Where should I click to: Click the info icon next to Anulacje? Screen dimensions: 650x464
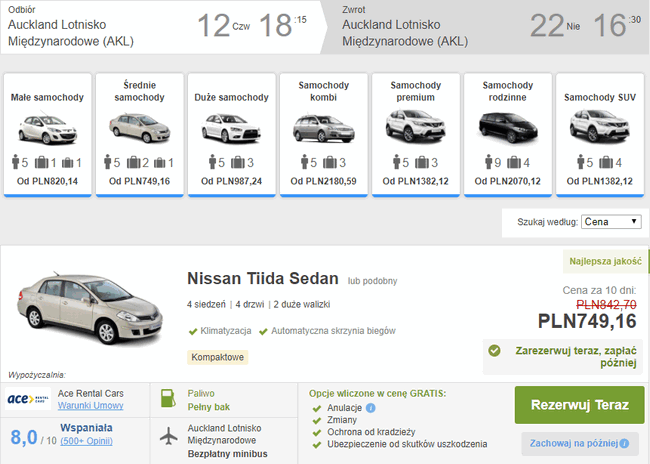click(x=371, y=408)
